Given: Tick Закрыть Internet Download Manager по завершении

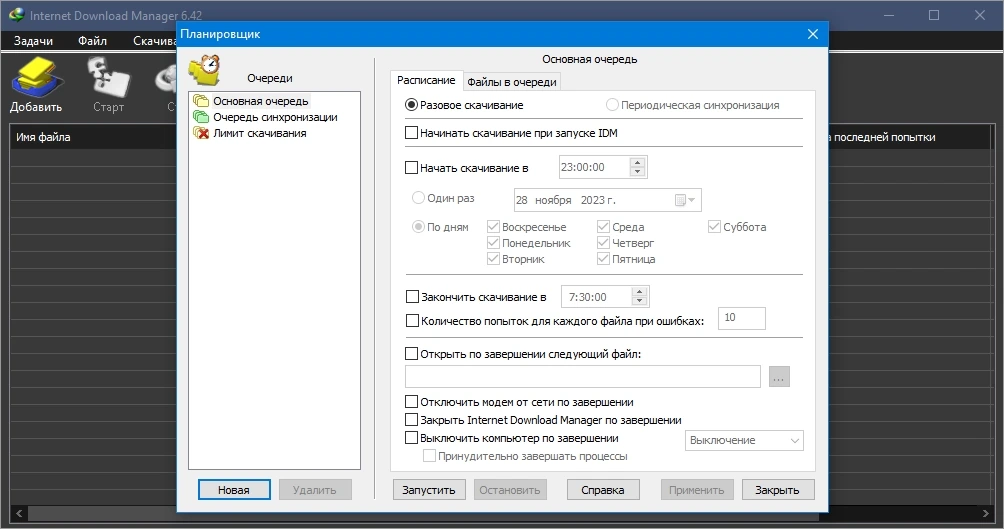Looking at the screenshot, I should (412, 420).
